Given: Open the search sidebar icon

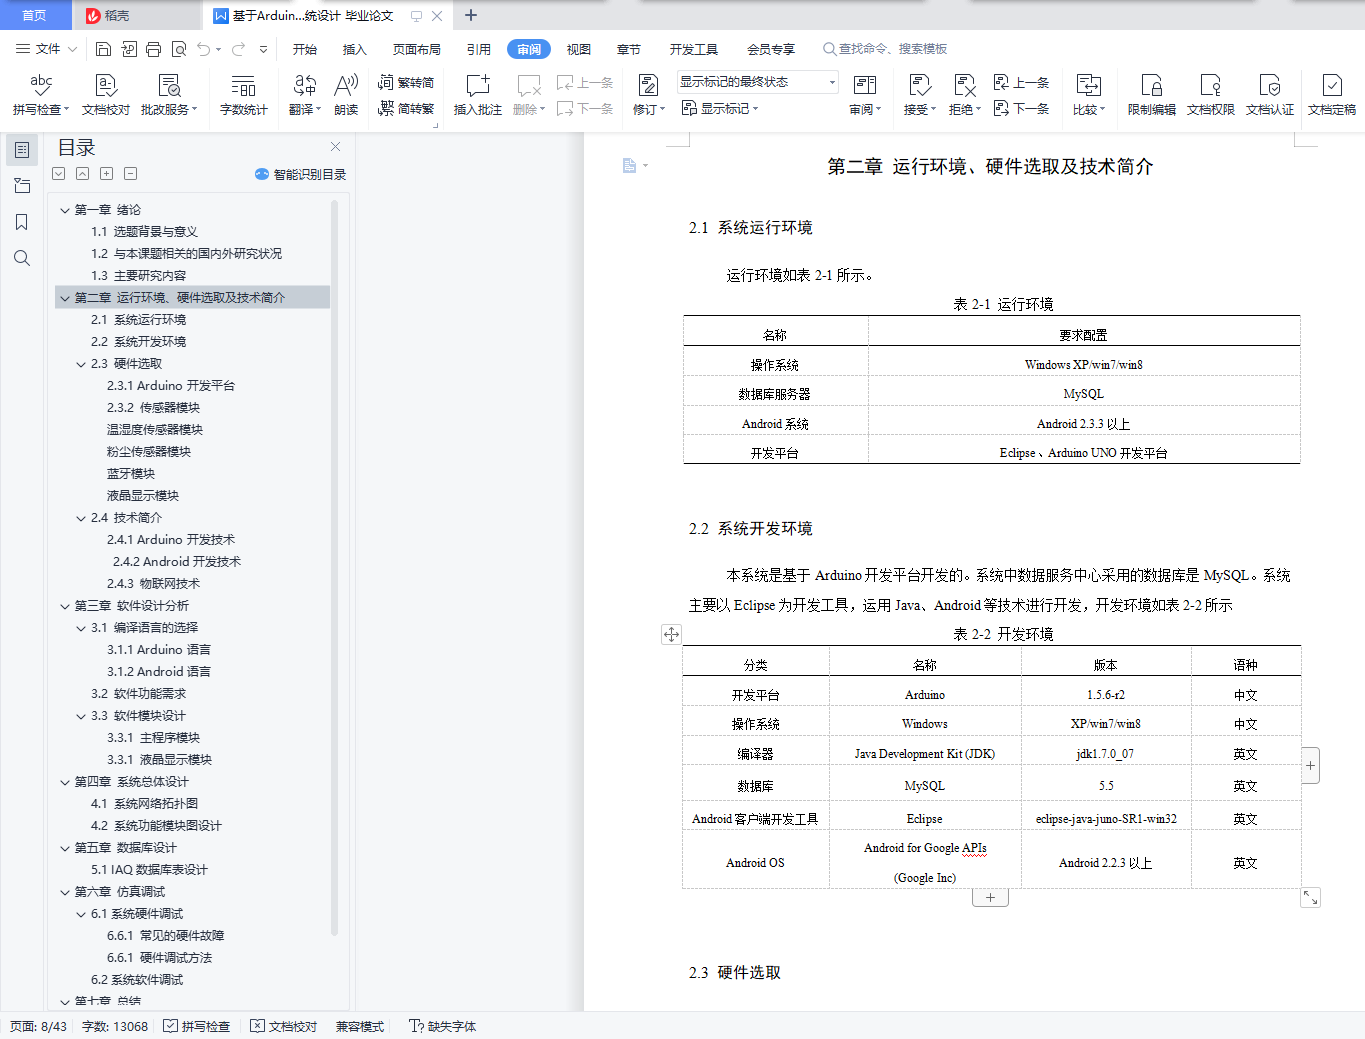Looking at the screenshot, I should [21, 258].
